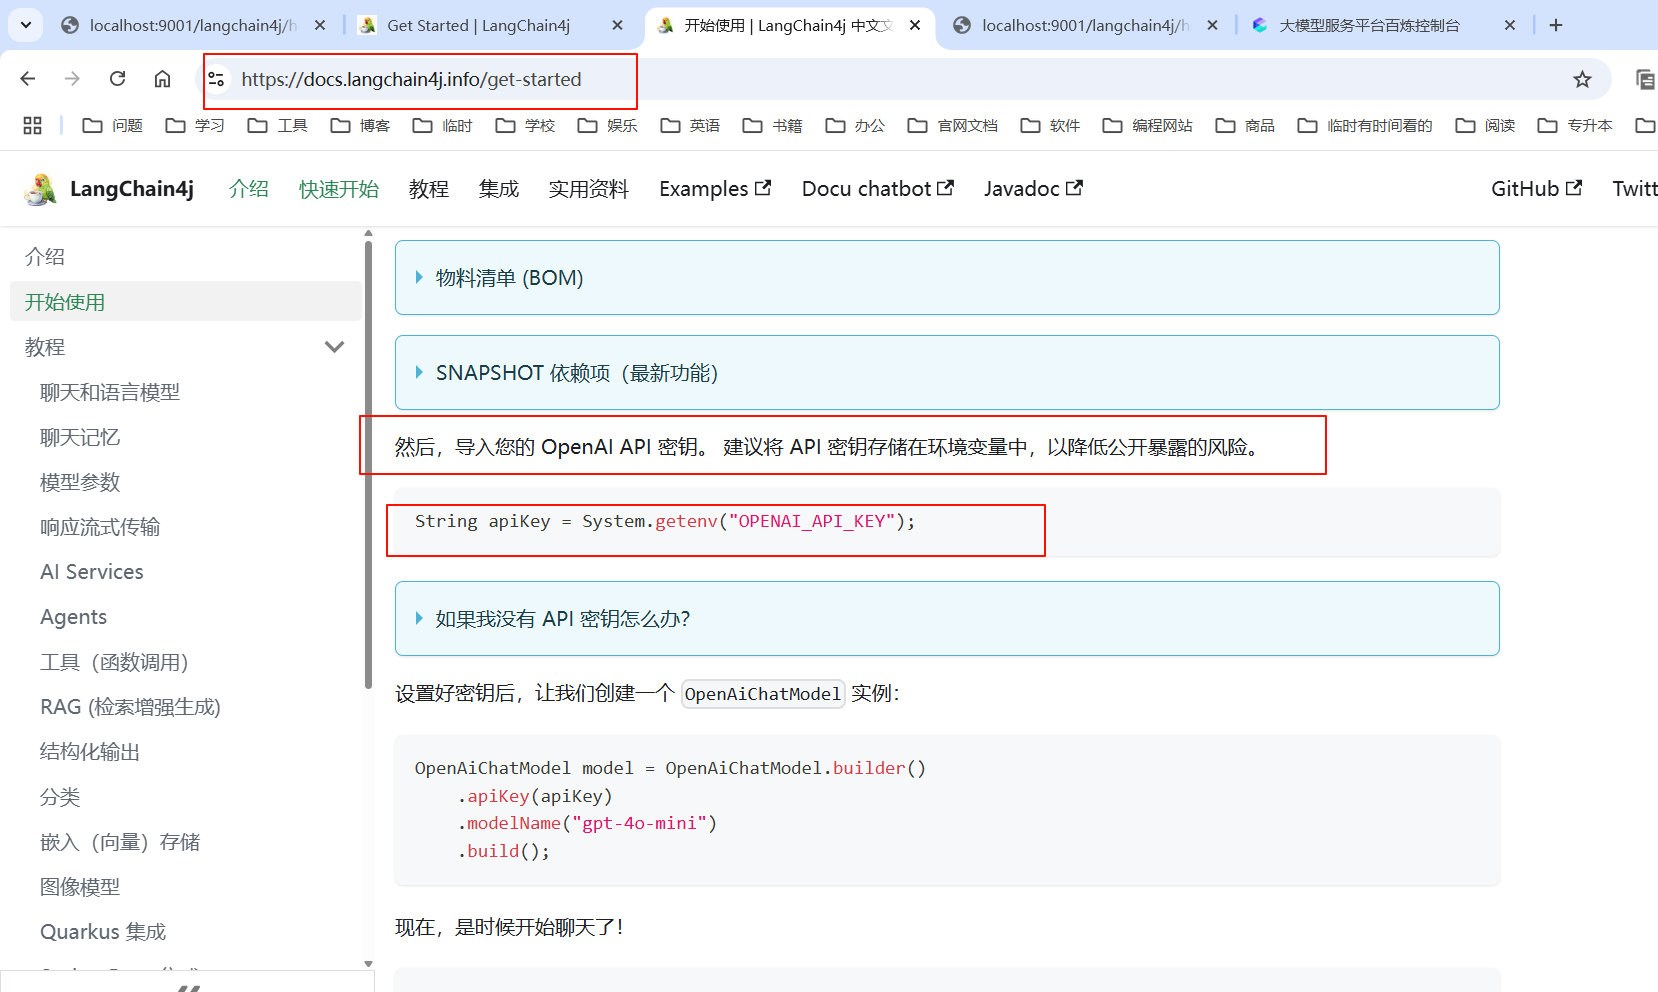Viewport: 1658px width, 992px height.
Task: Open the 专升本 bookmark folder
Action: point(1575,125)
